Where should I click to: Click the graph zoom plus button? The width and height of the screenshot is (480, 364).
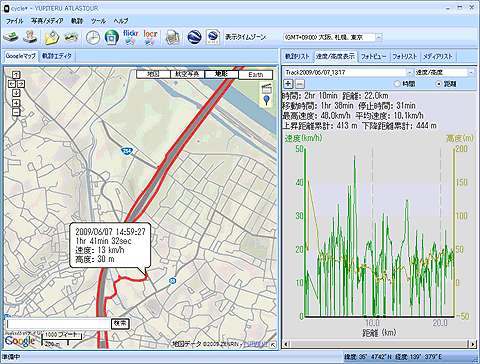[288, 84]
